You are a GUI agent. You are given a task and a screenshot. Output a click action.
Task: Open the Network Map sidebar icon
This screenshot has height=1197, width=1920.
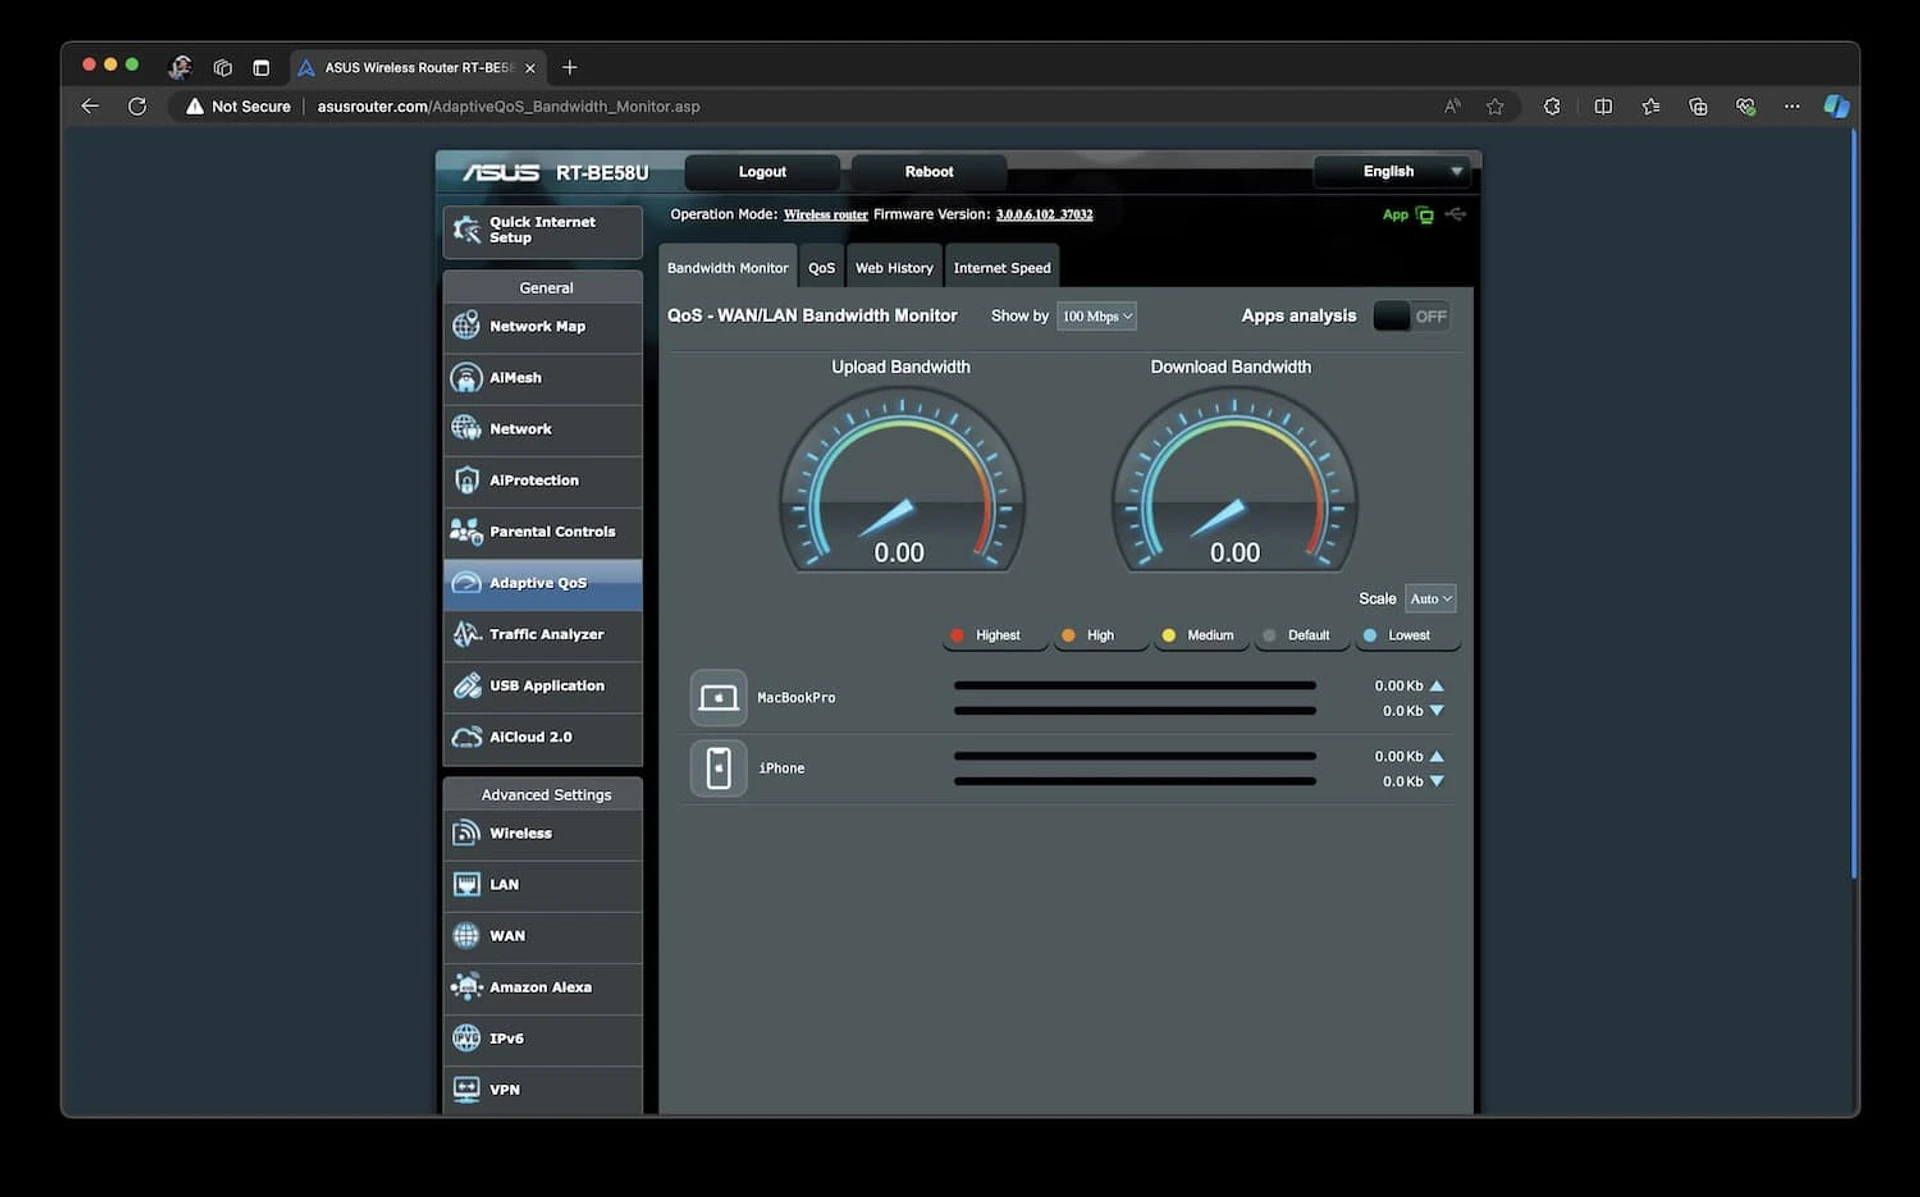pyautogui.click(x=466, y=326)
